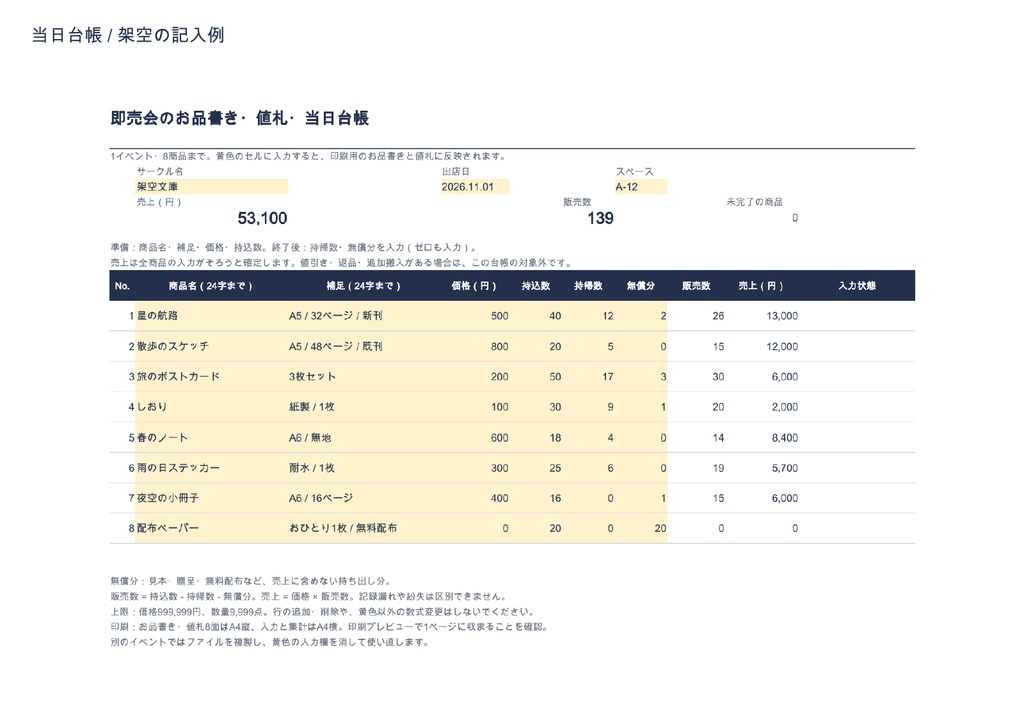The image size is (1024, 704).
Task: Select the 出店日 cell showing 2026.11.01
Action: [x=475, y=187]
